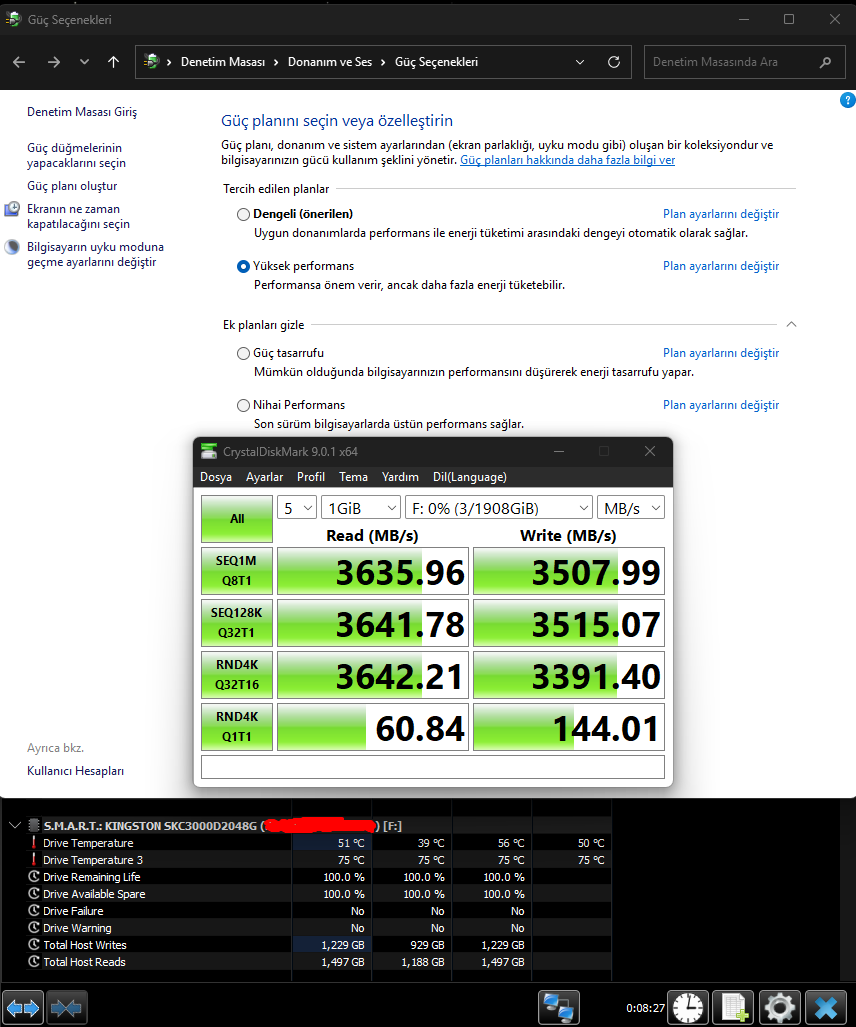Open test size dropdown showing 1GiB
Image resolution: width=856 pixels, height=1027 pixels.
[361, 508]
